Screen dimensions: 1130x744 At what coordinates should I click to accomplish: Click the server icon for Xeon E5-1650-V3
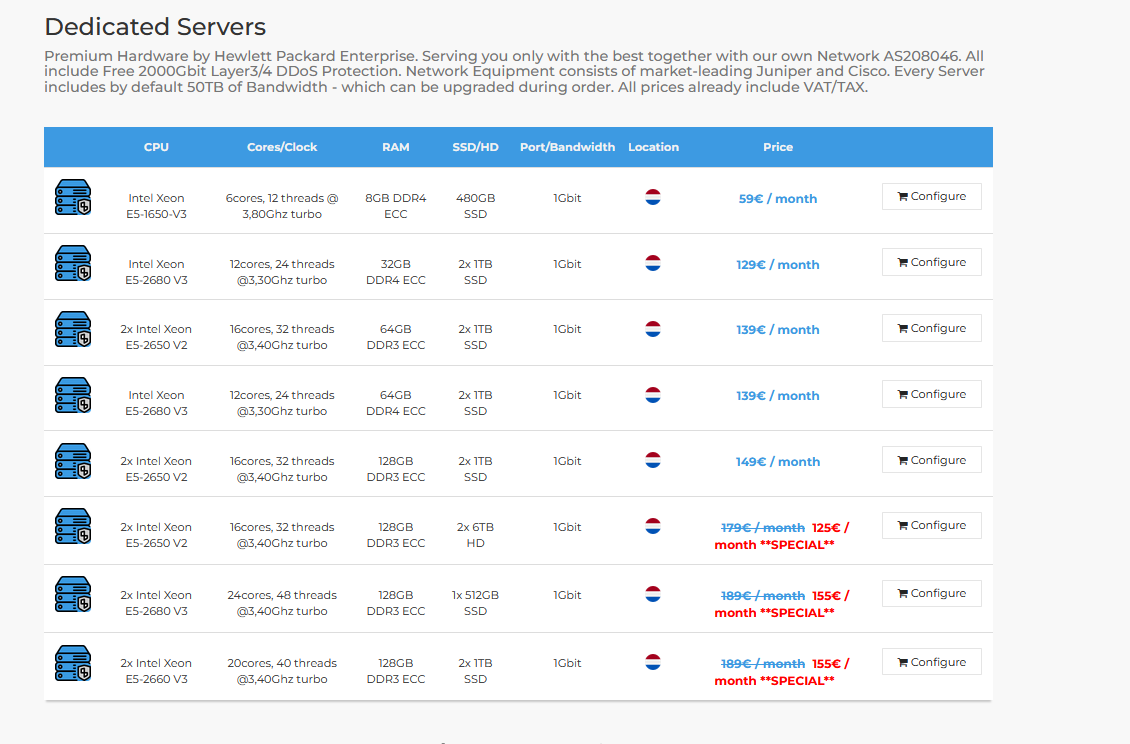73,197
